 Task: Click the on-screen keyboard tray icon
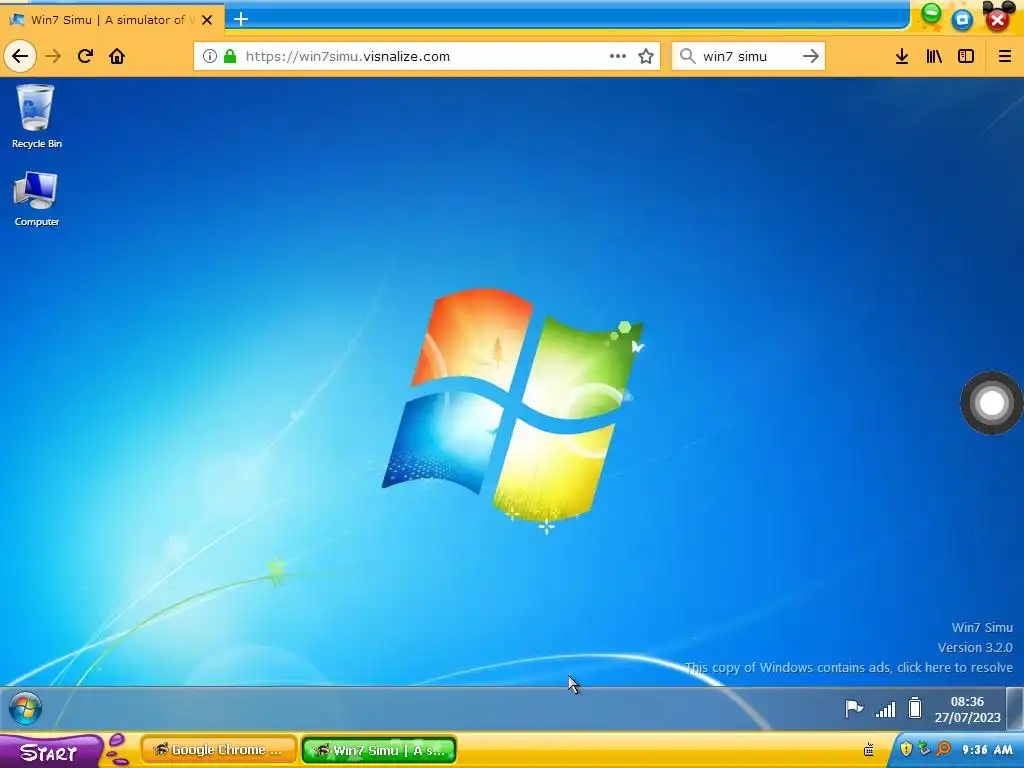(869, 750)
